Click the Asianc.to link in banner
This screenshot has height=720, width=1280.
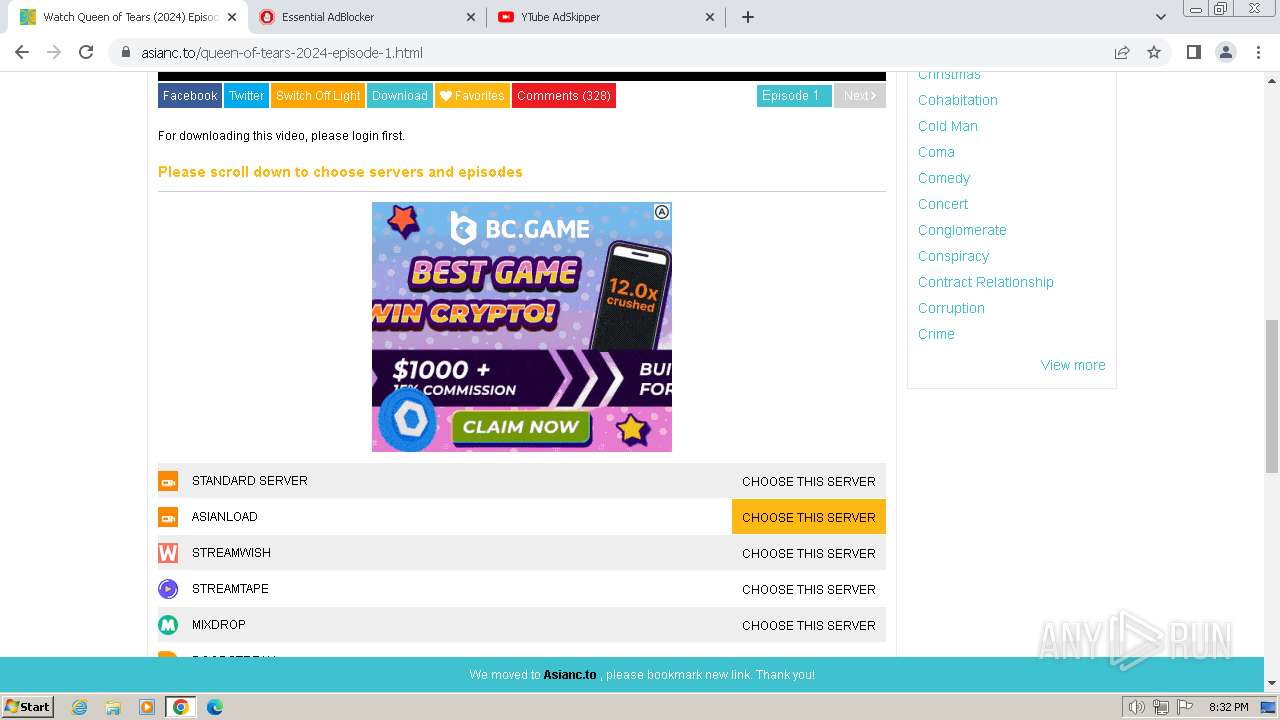click(x=570, y=675)
